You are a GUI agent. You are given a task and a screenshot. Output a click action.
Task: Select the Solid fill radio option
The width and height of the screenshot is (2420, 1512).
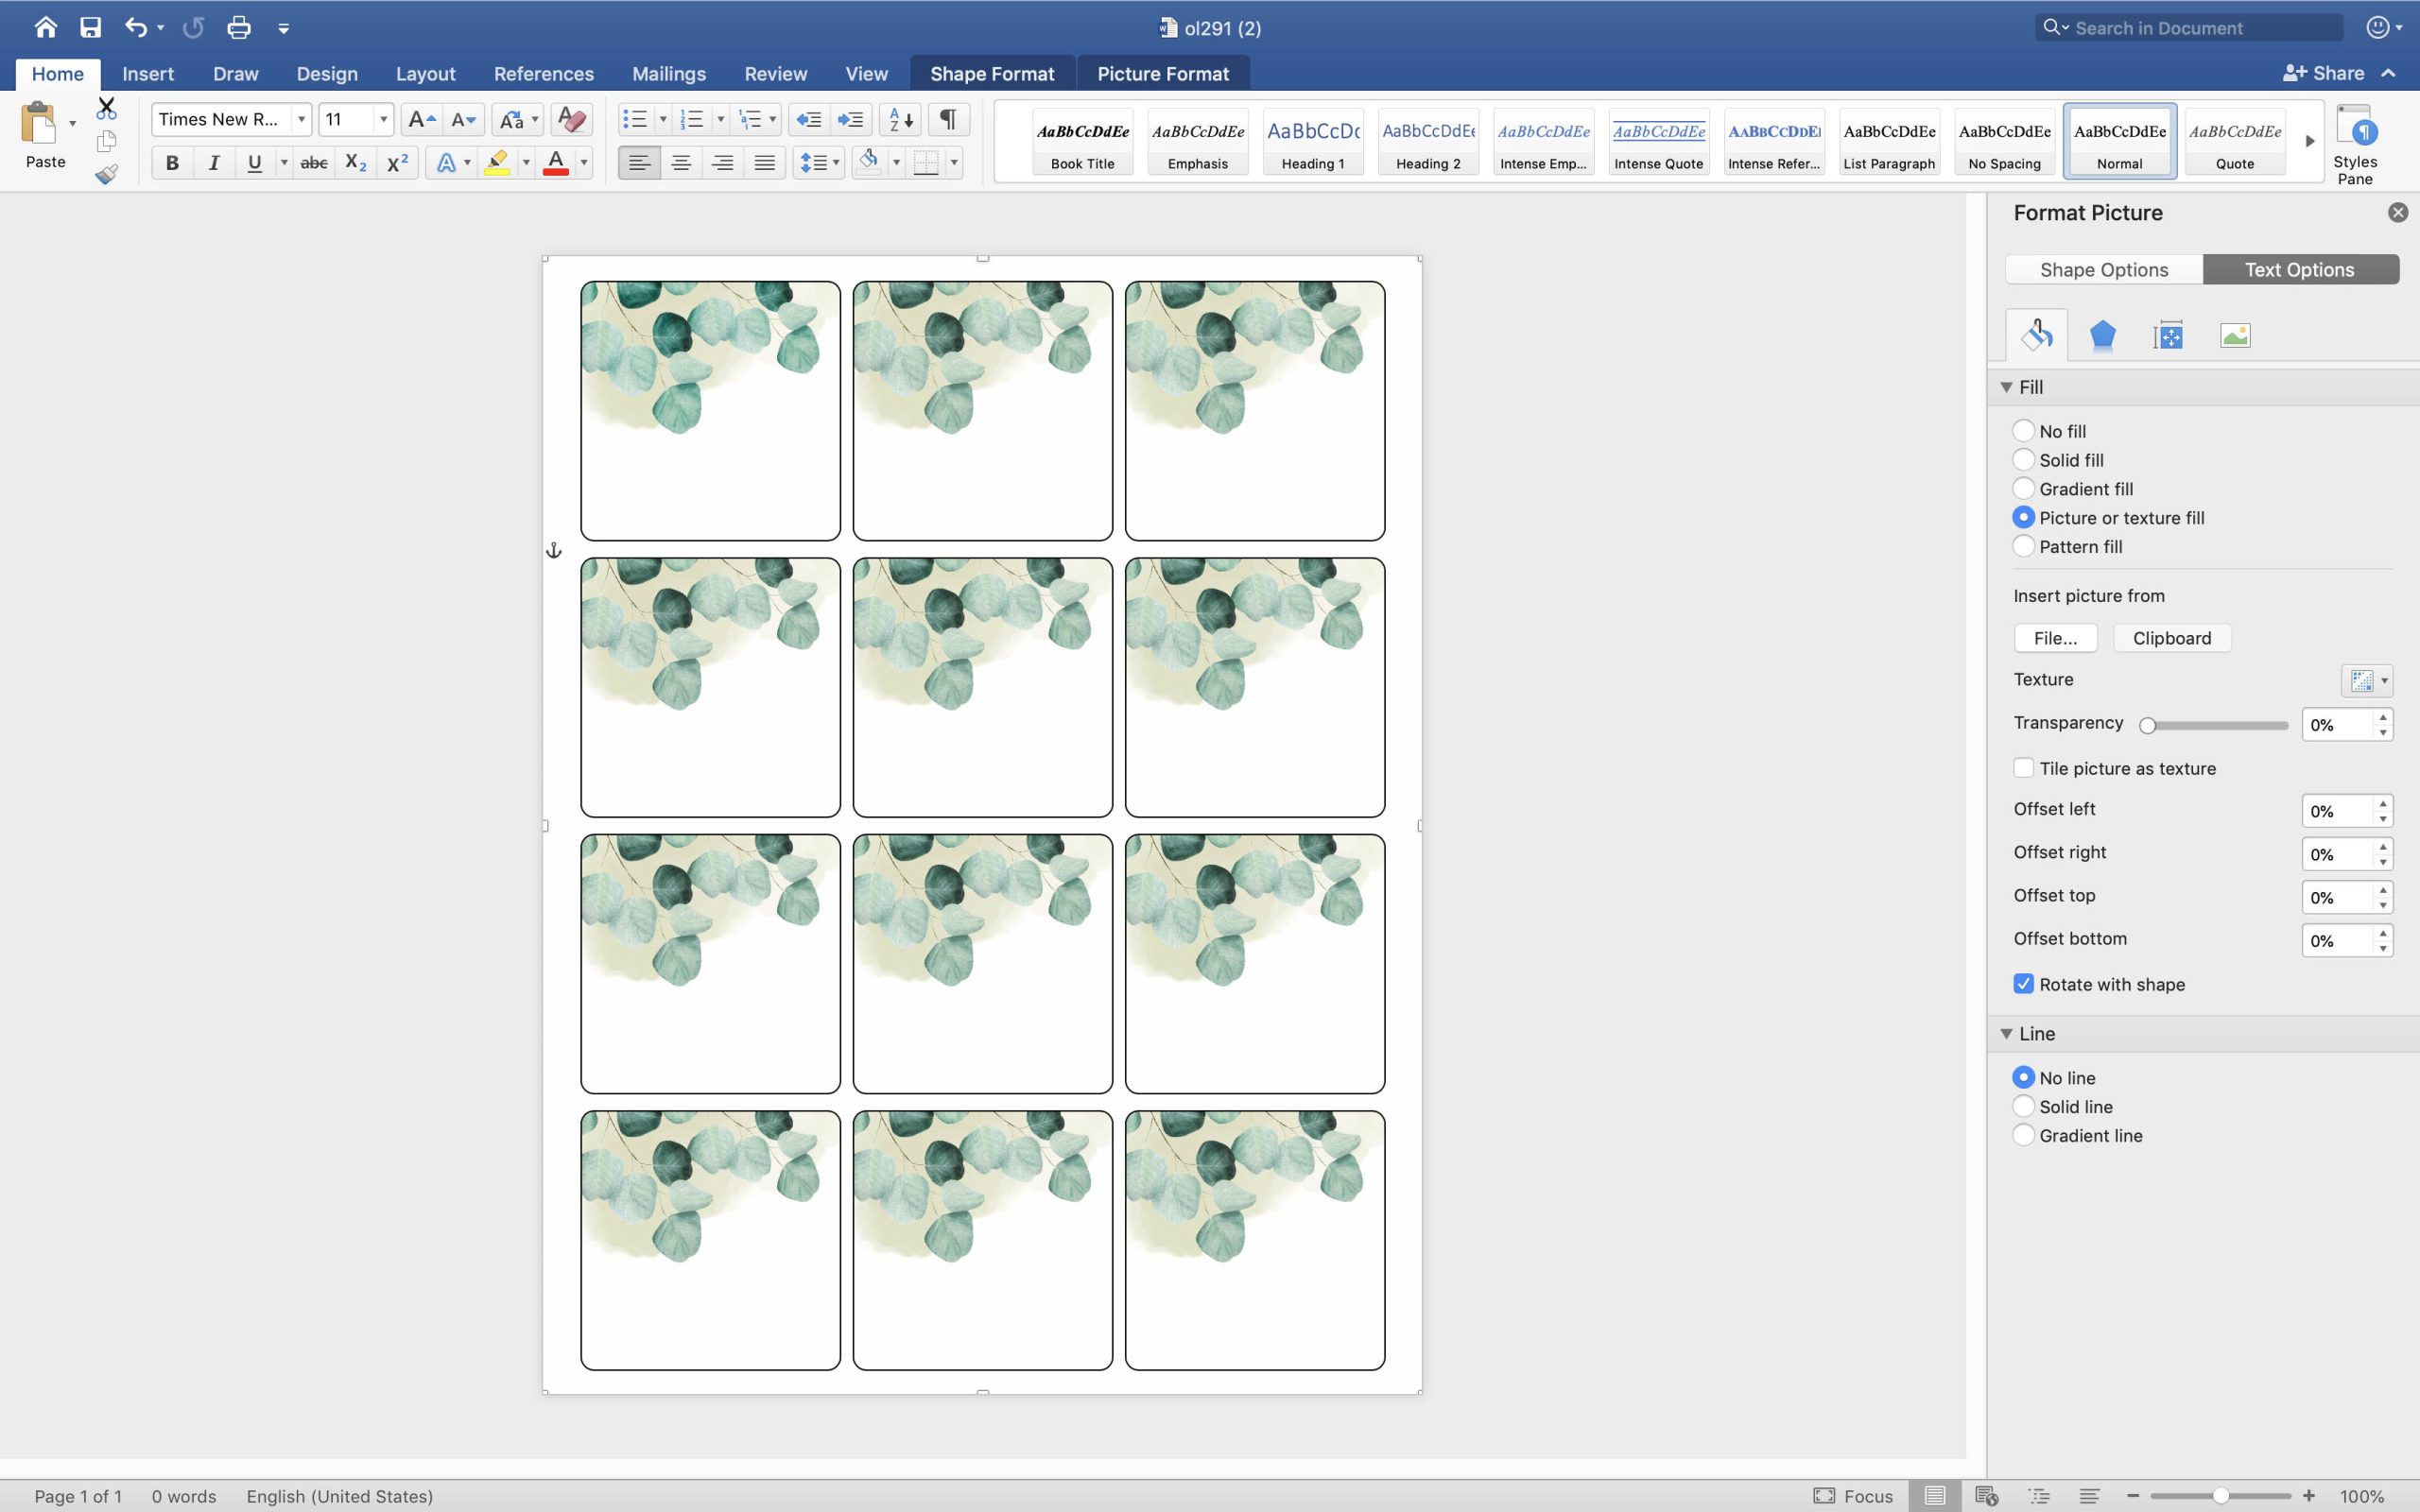[x=2023, y=460]
